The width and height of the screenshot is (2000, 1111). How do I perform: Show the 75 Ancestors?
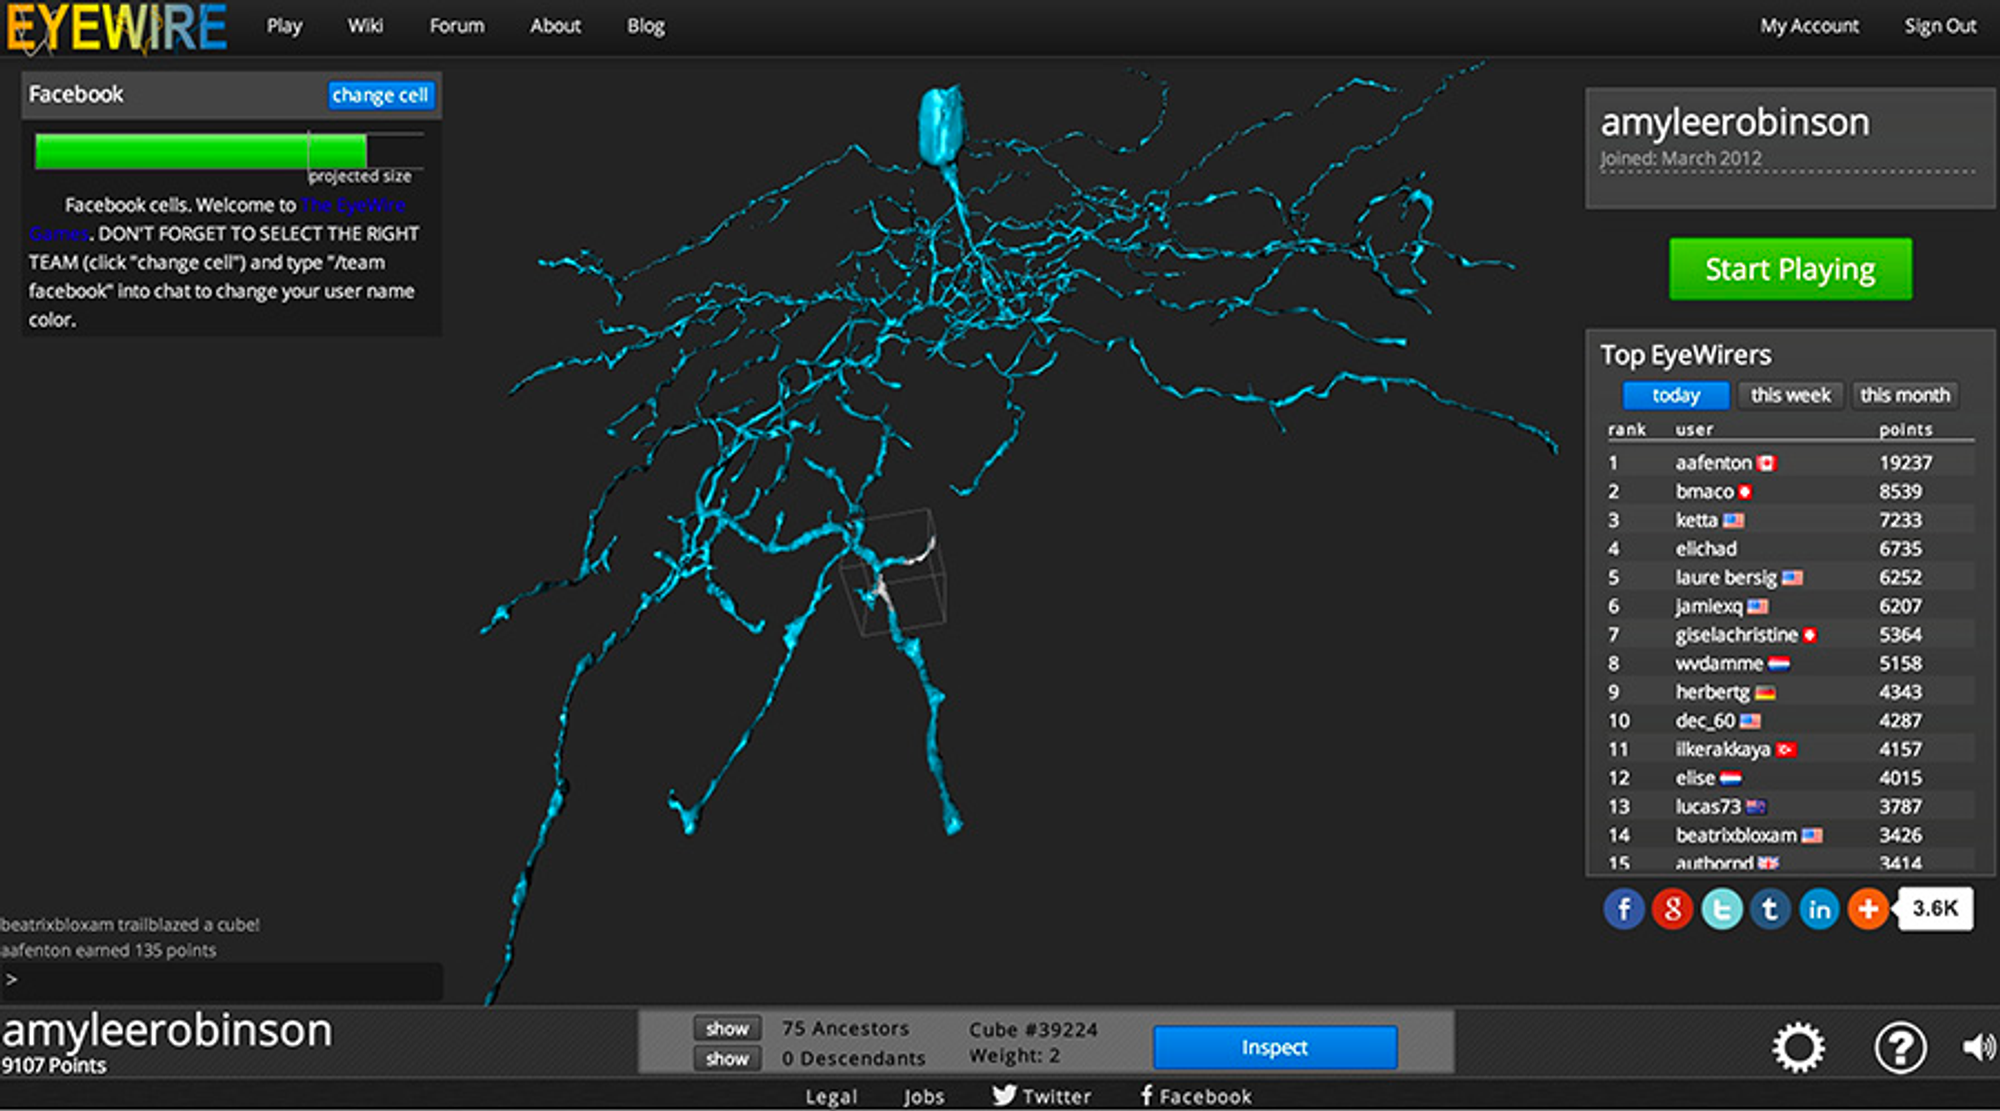[727, 1028]
